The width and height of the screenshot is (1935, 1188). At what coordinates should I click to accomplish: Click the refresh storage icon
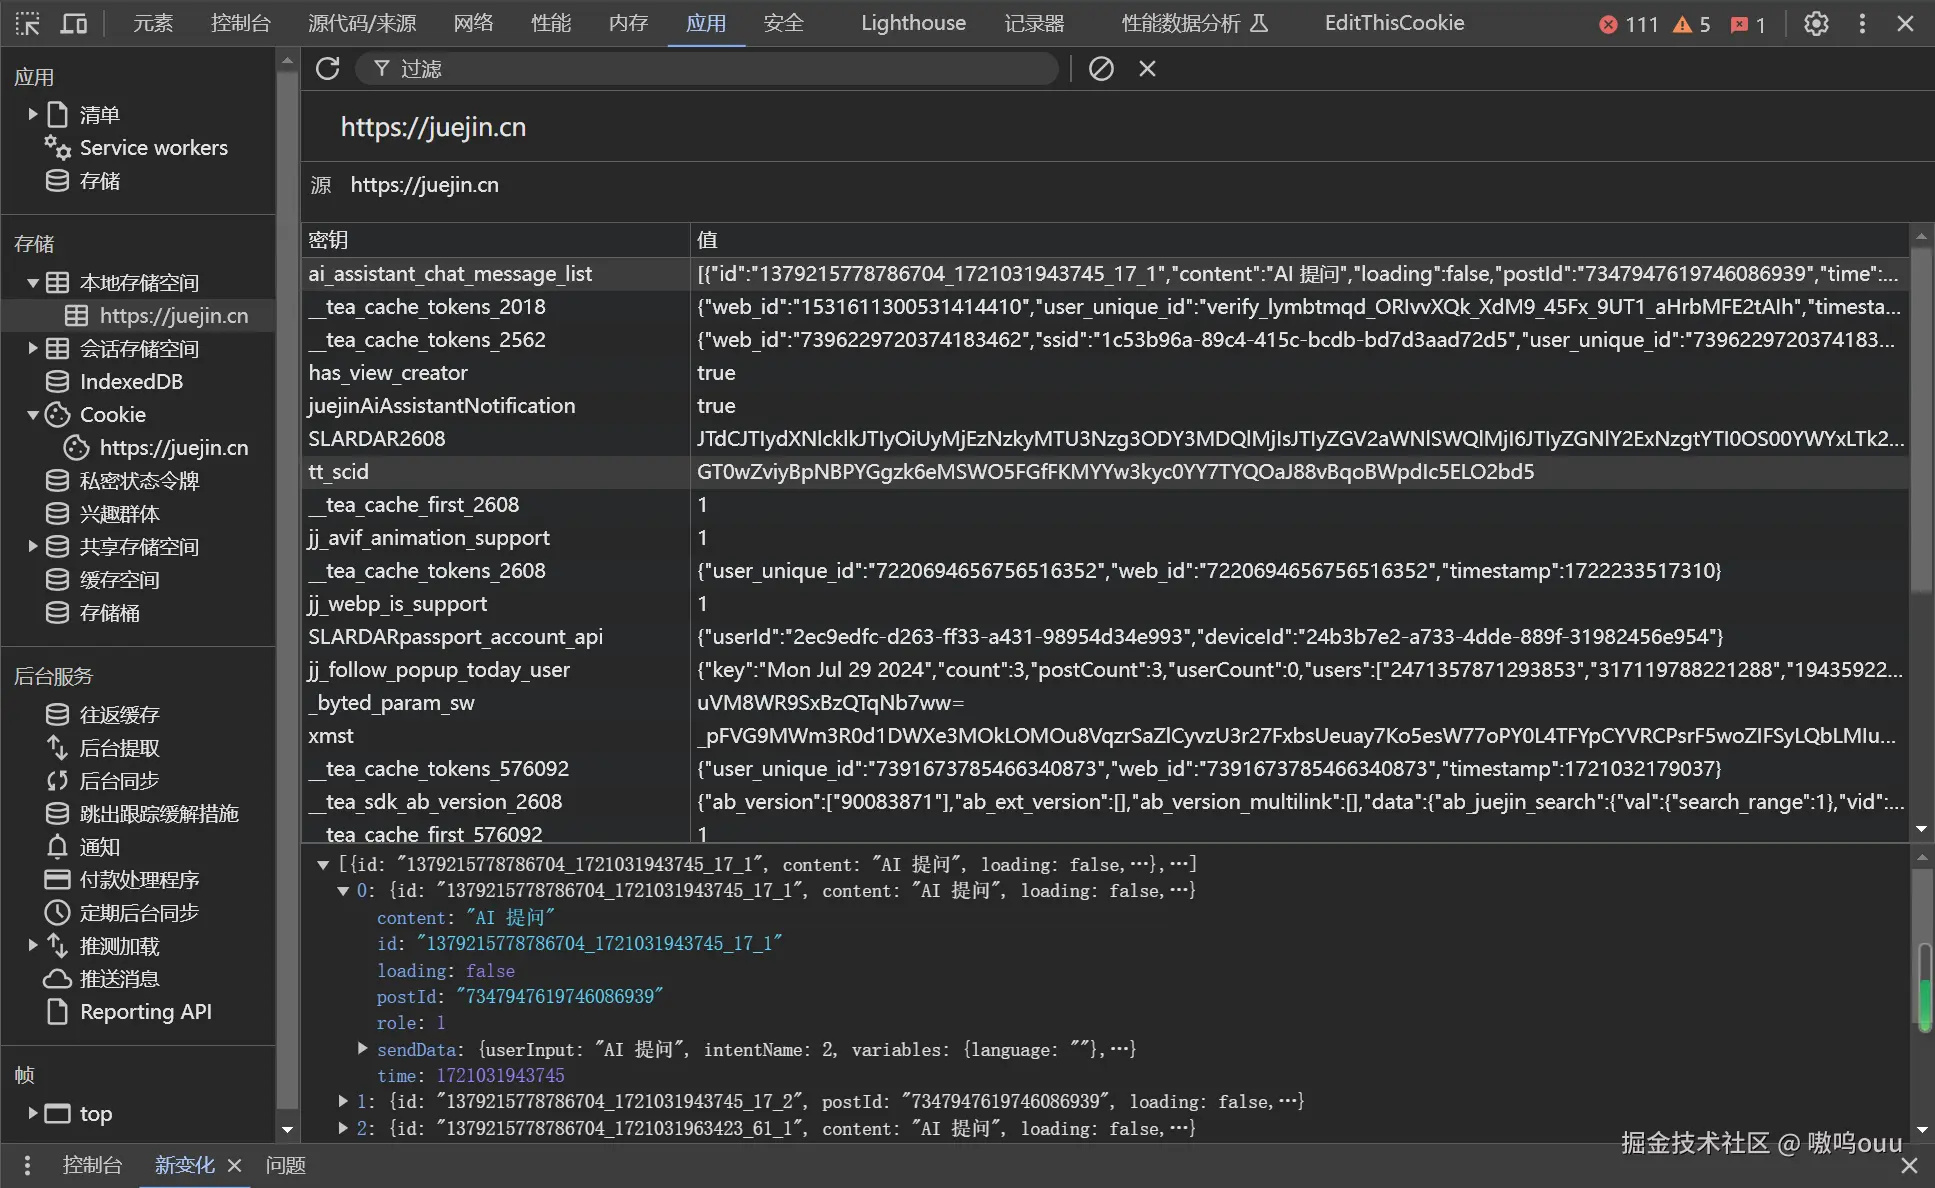(328, 68)
